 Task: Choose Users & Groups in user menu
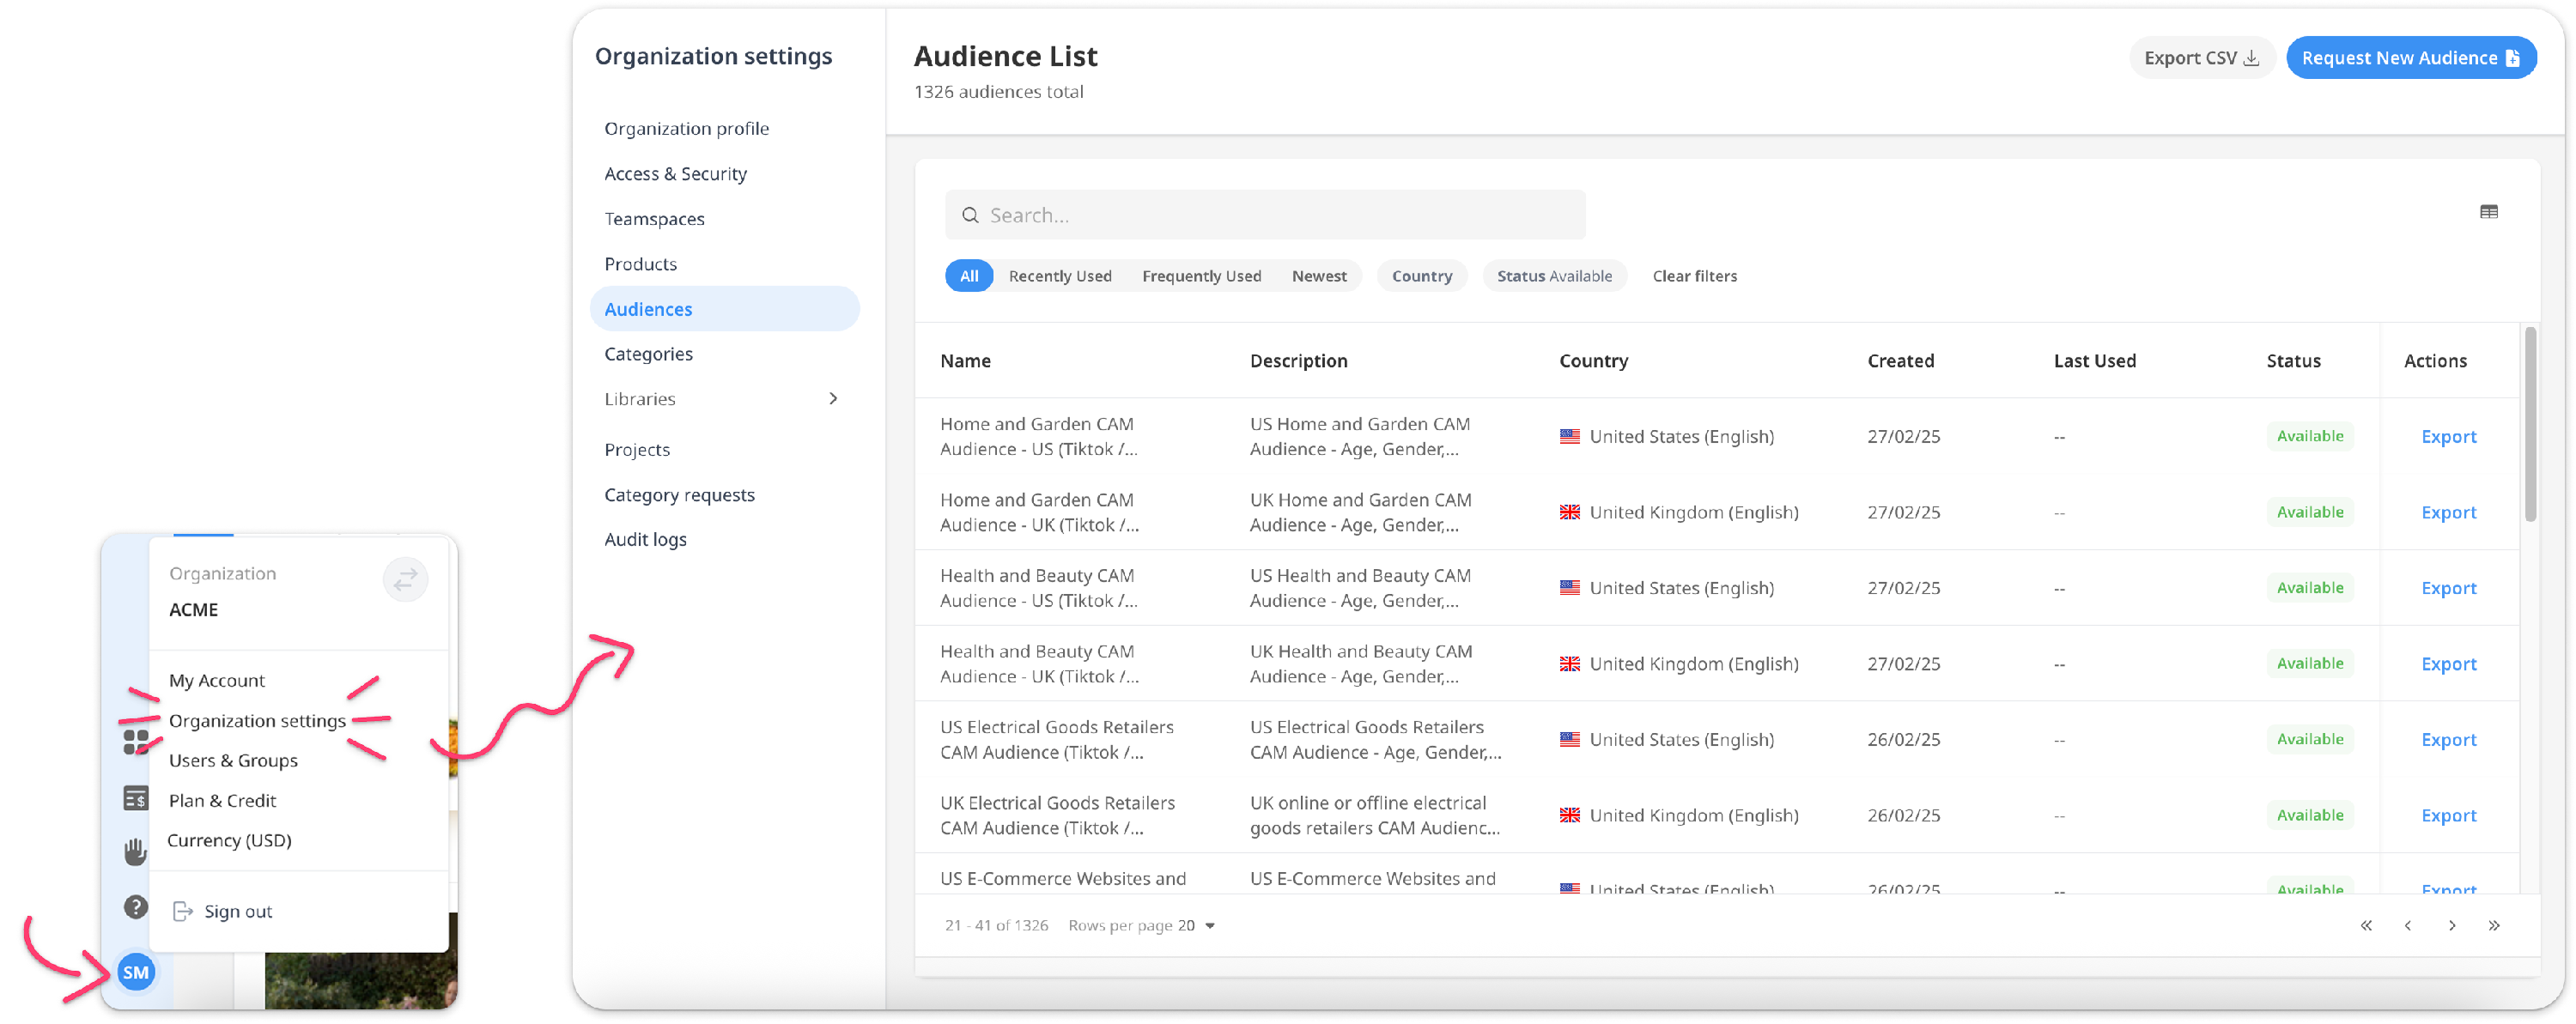pos(233,760)
